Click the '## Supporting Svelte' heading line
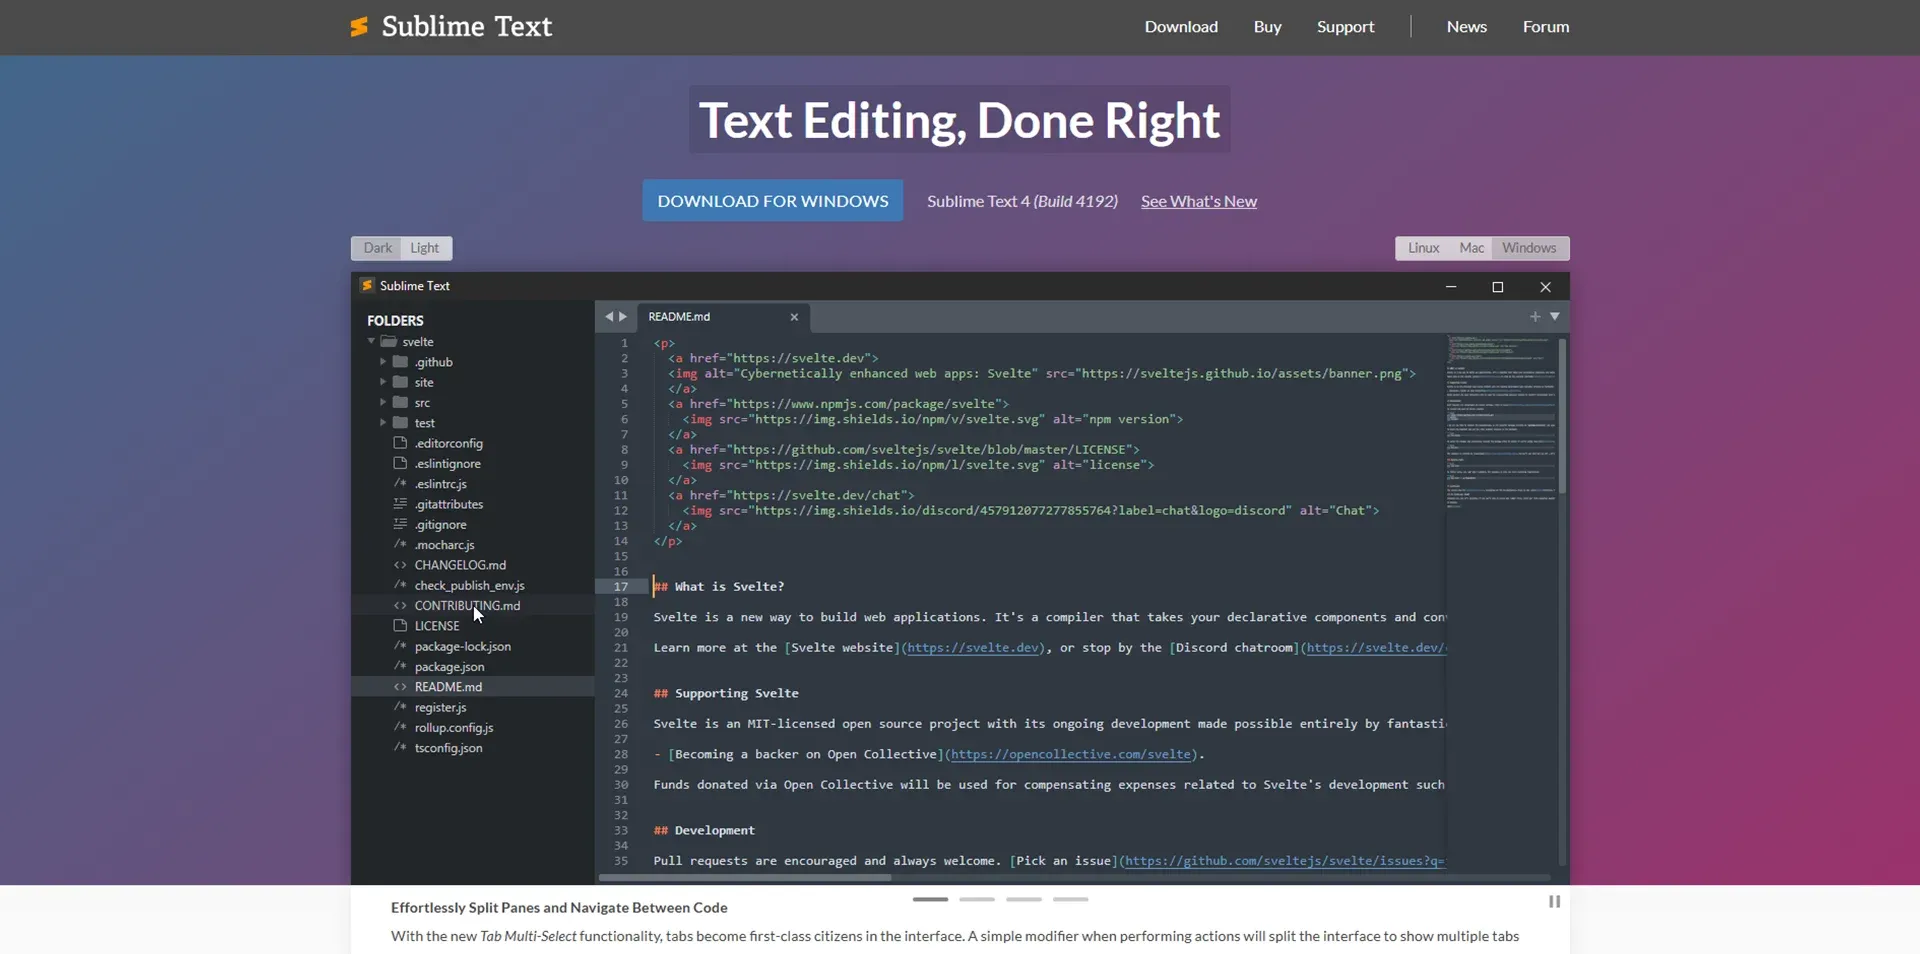Viewport: 1920px width, 954px height. point(726,693)
